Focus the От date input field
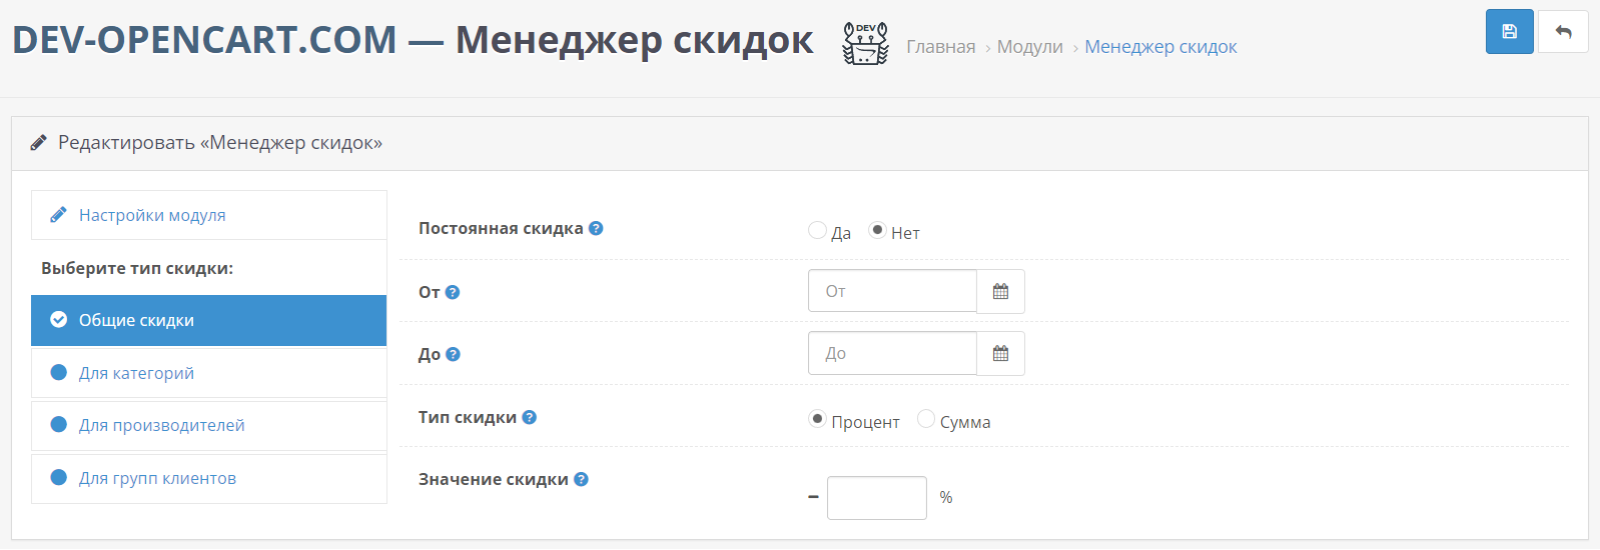This screenshot has width=1600, height=550. click(892, 292)
